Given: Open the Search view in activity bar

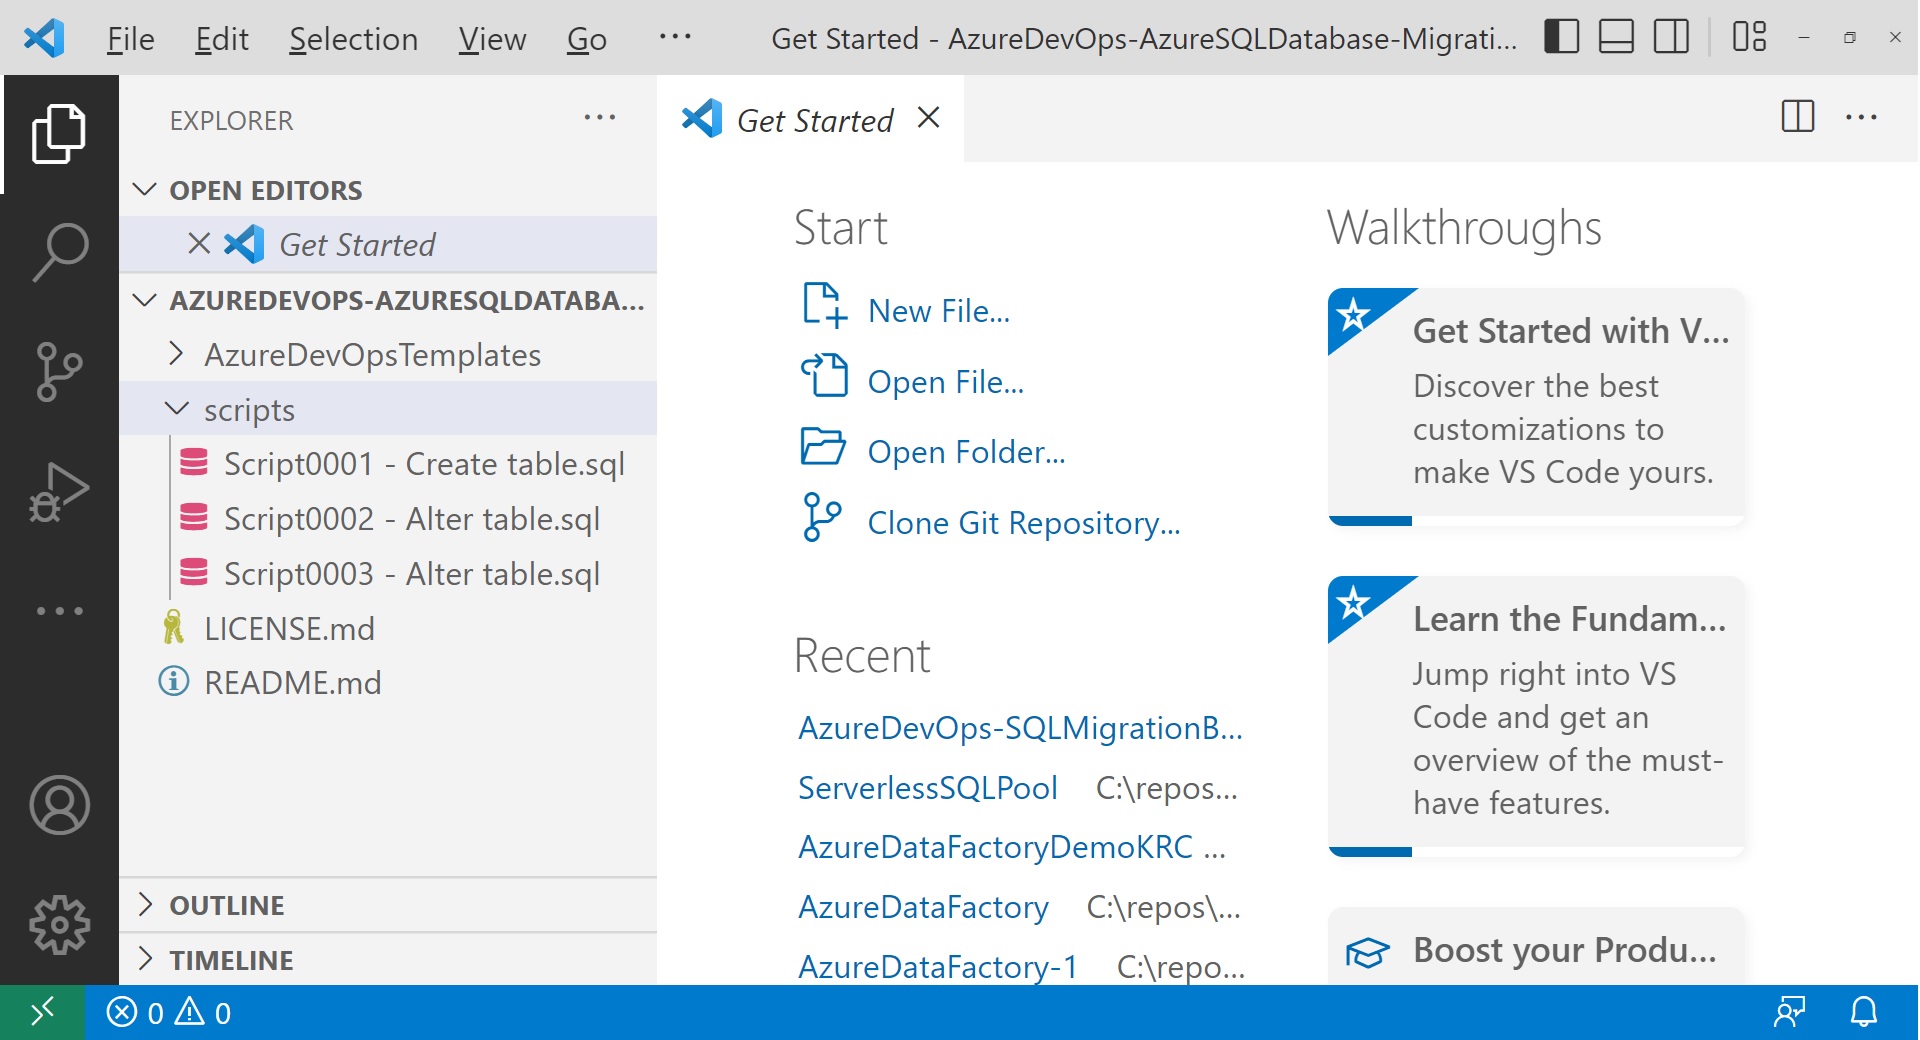Looking at the screenshot, I should [59, 252].
